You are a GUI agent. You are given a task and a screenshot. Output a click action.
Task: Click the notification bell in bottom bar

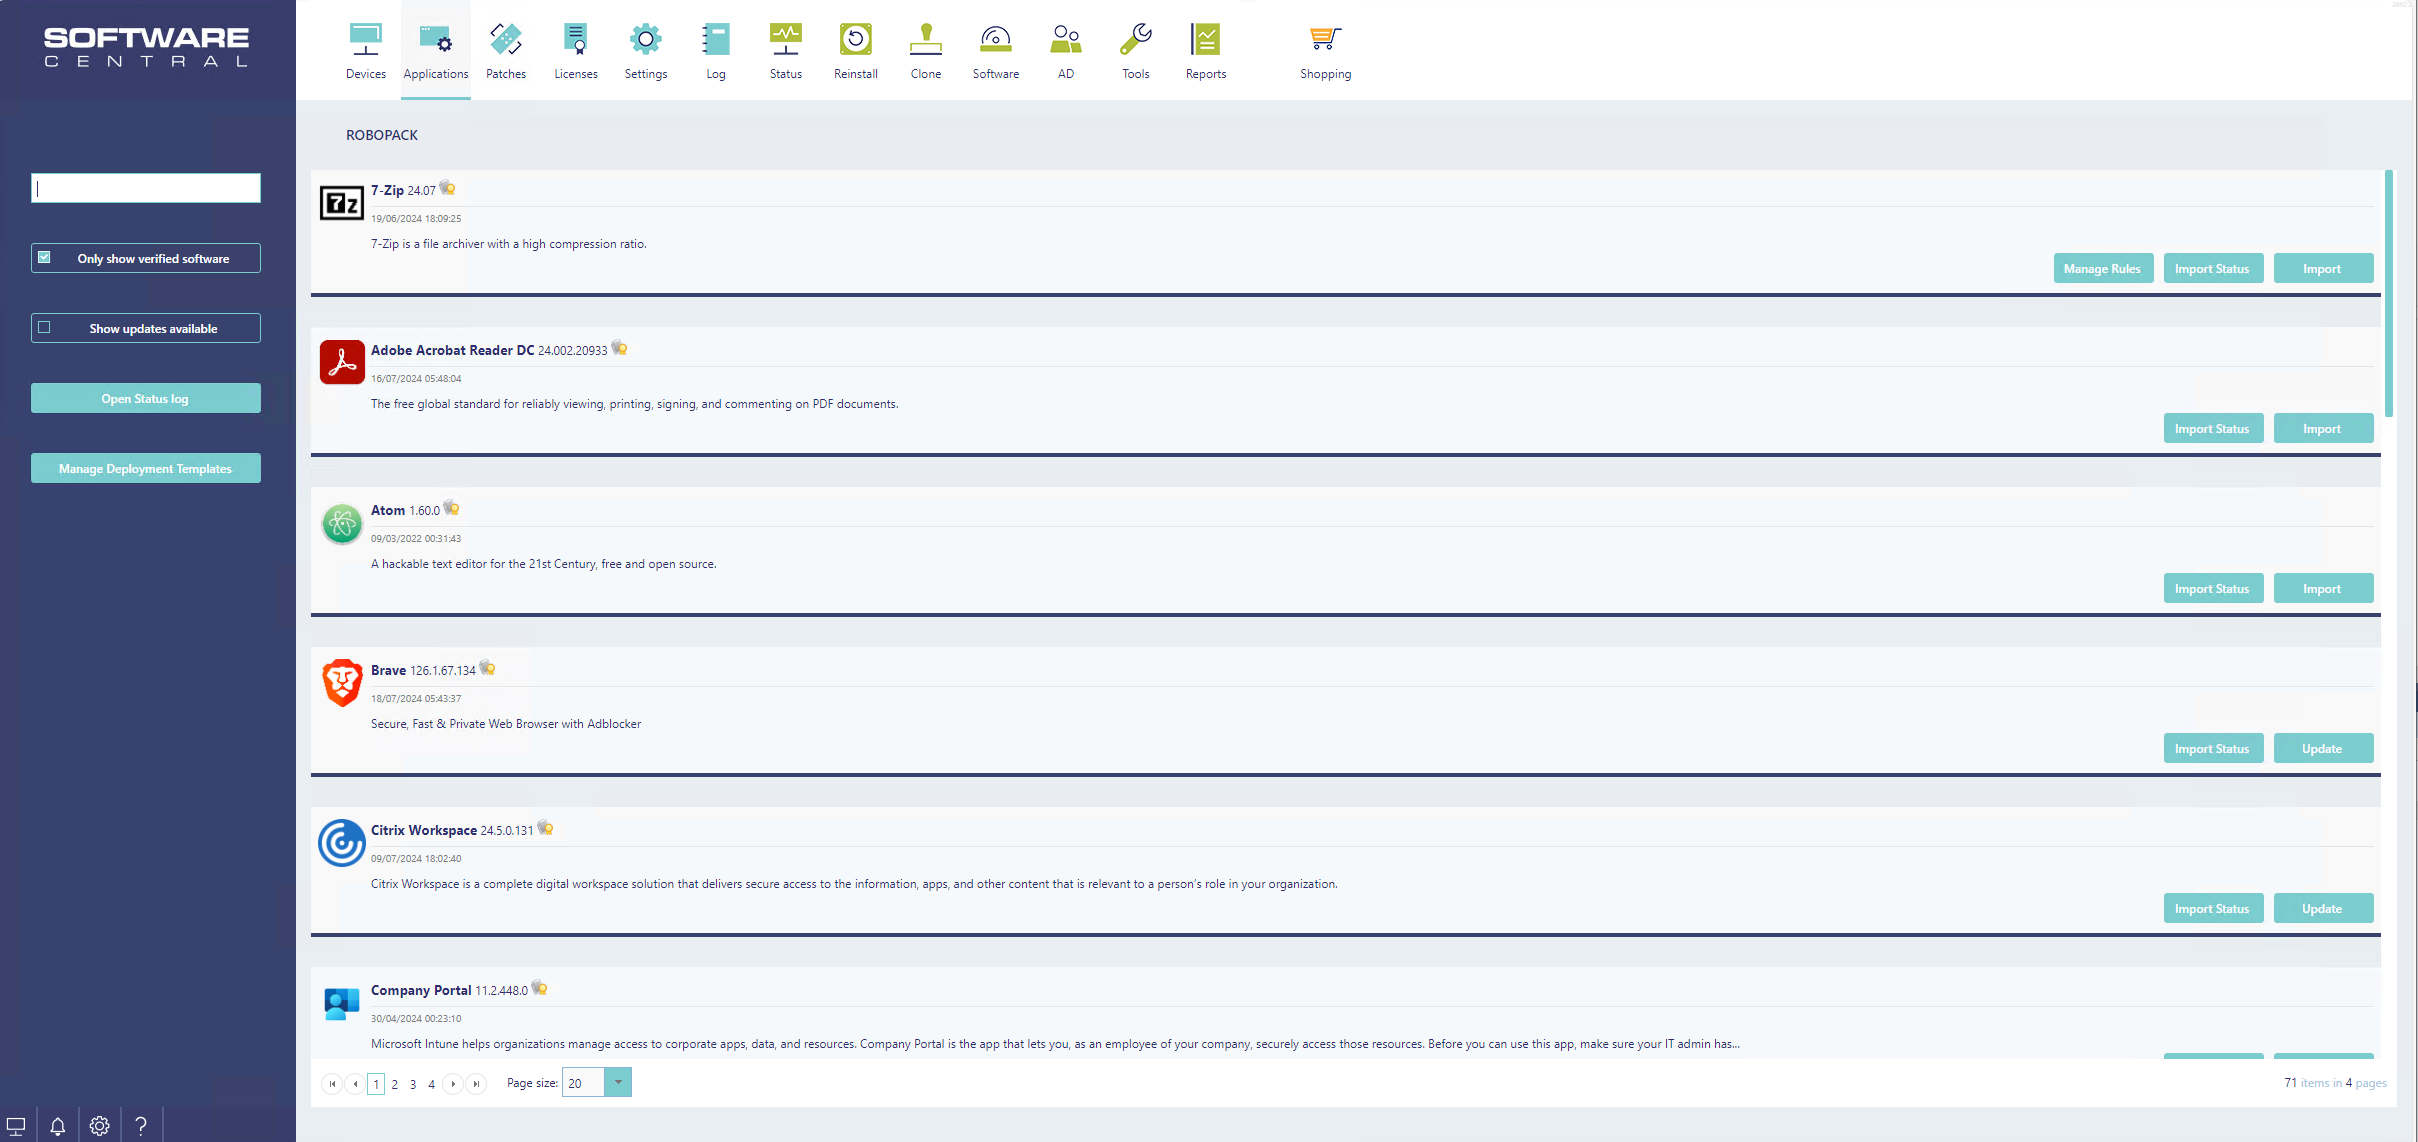coord(58,1126)
